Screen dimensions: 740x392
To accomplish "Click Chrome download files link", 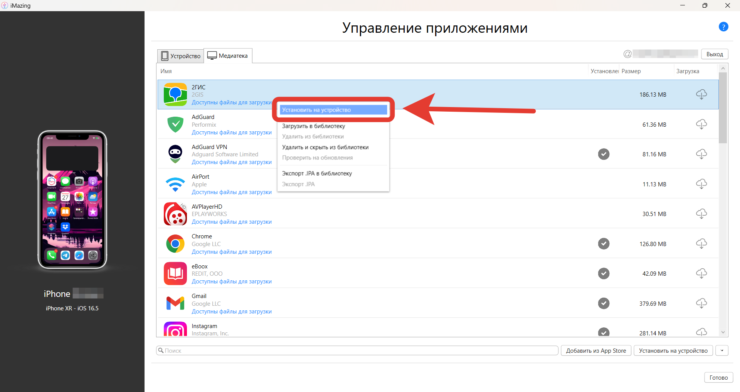I will tap(232, 252).
